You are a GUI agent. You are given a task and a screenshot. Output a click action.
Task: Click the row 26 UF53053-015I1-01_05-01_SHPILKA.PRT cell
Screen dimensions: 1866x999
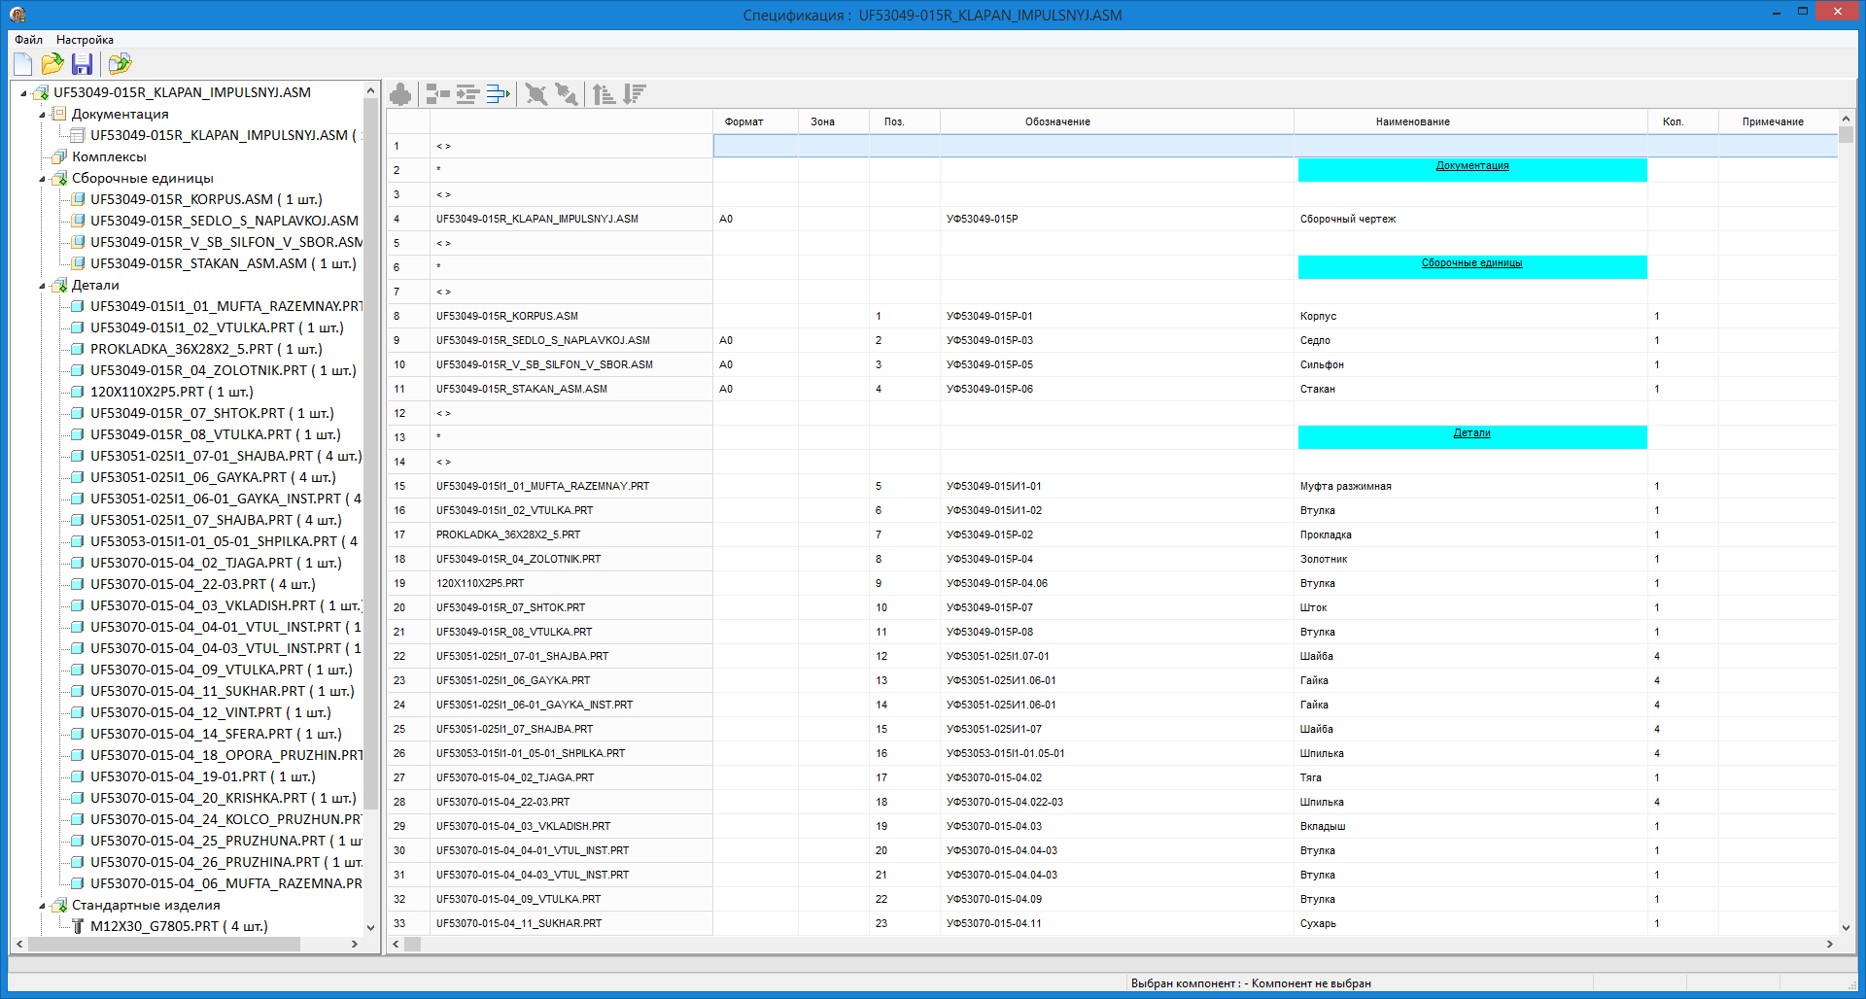tap(571, 753)
